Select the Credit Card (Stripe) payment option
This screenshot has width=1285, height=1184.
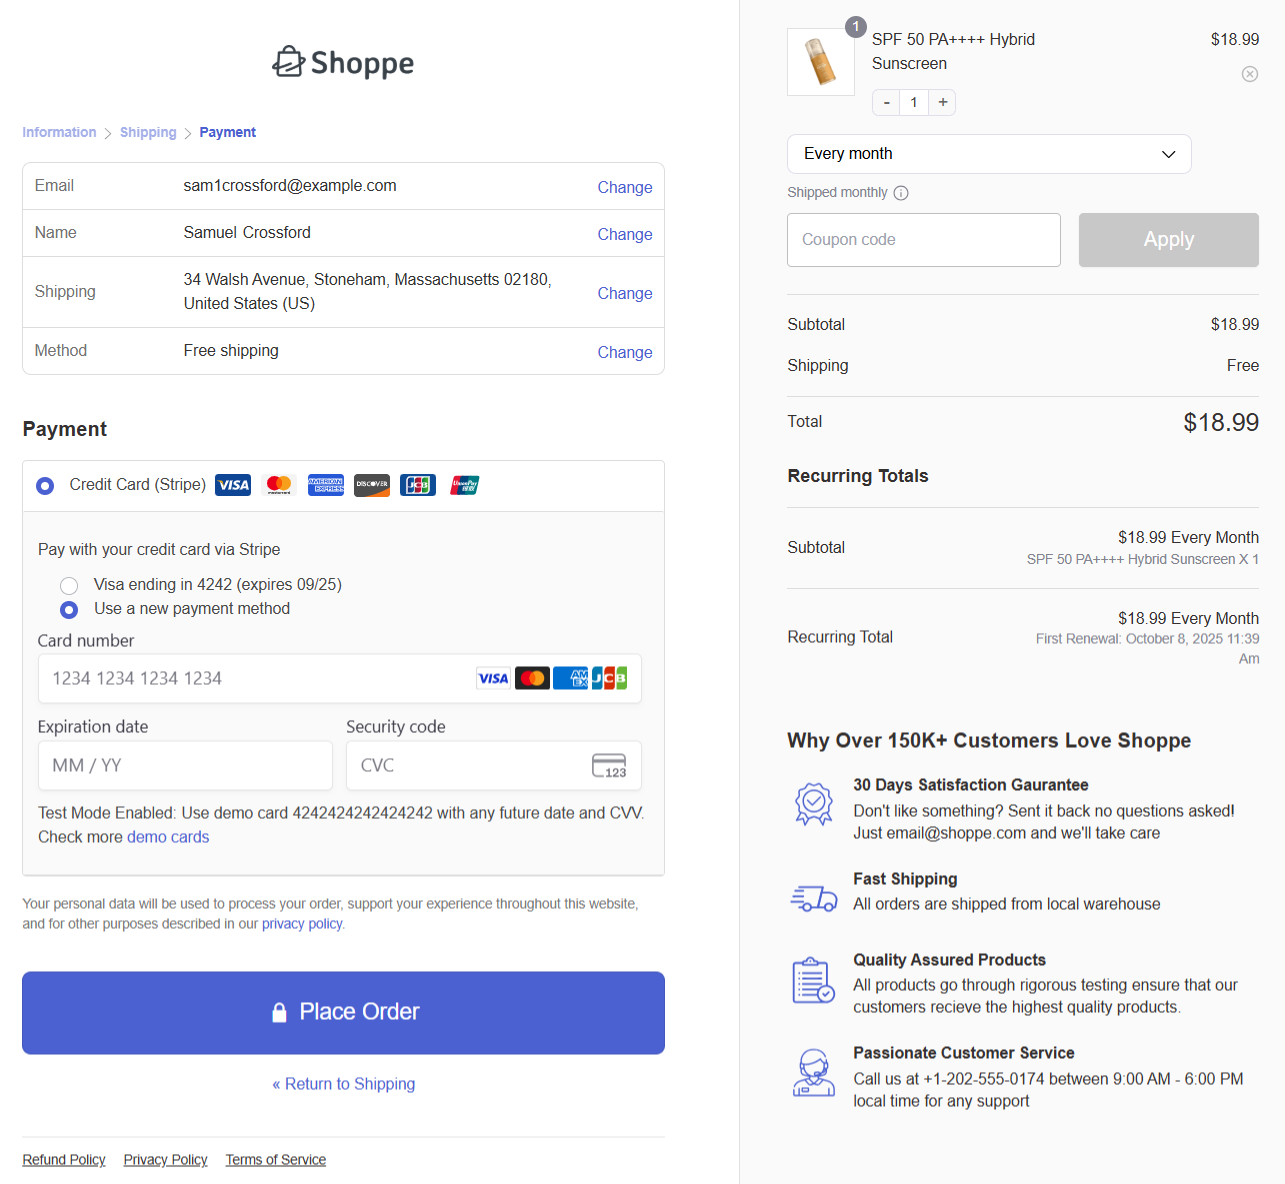click(x=44, y=485)
